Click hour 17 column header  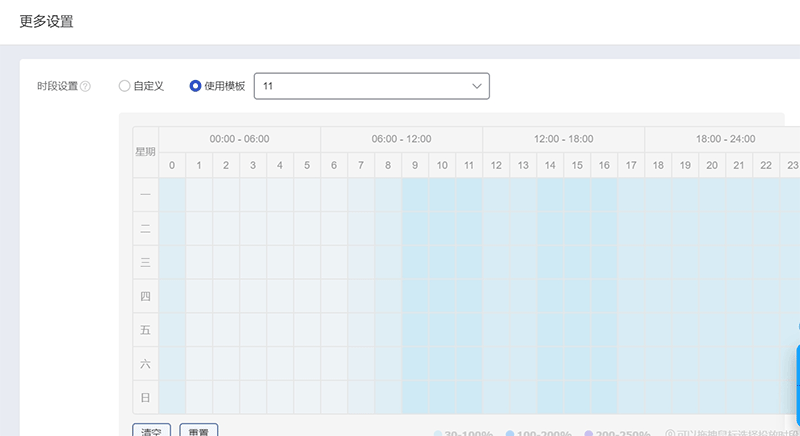click(x=631, y=165)
